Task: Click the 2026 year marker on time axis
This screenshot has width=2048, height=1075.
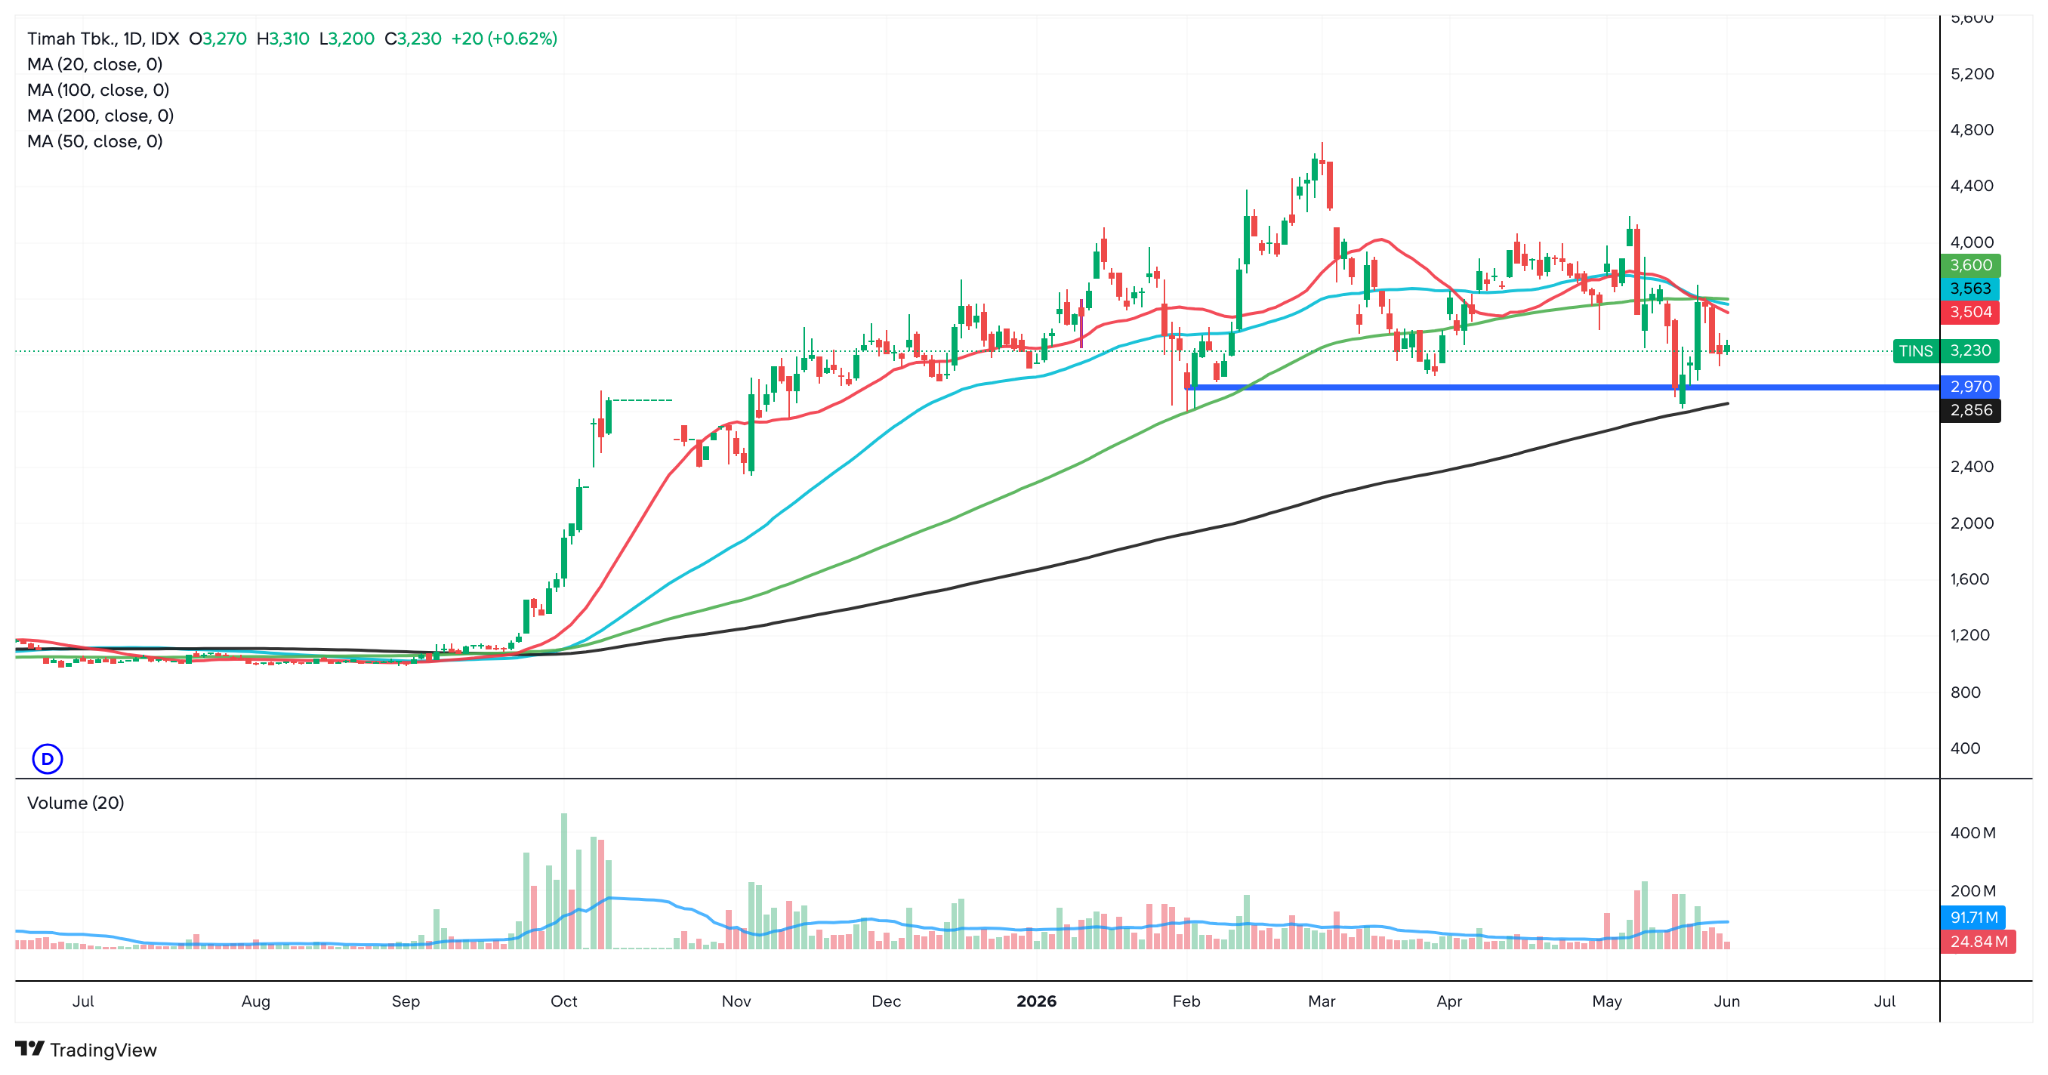Action: pyautogui.click(x=1036, y=1001)
